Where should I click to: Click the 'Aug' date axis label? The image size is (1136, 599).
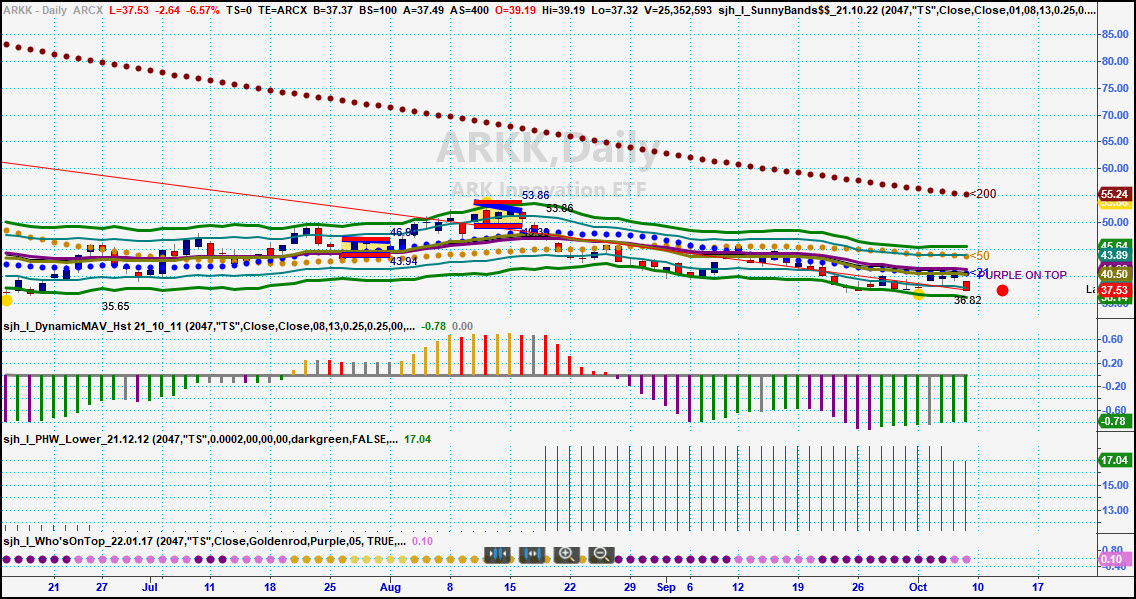(x=390, y=586)
